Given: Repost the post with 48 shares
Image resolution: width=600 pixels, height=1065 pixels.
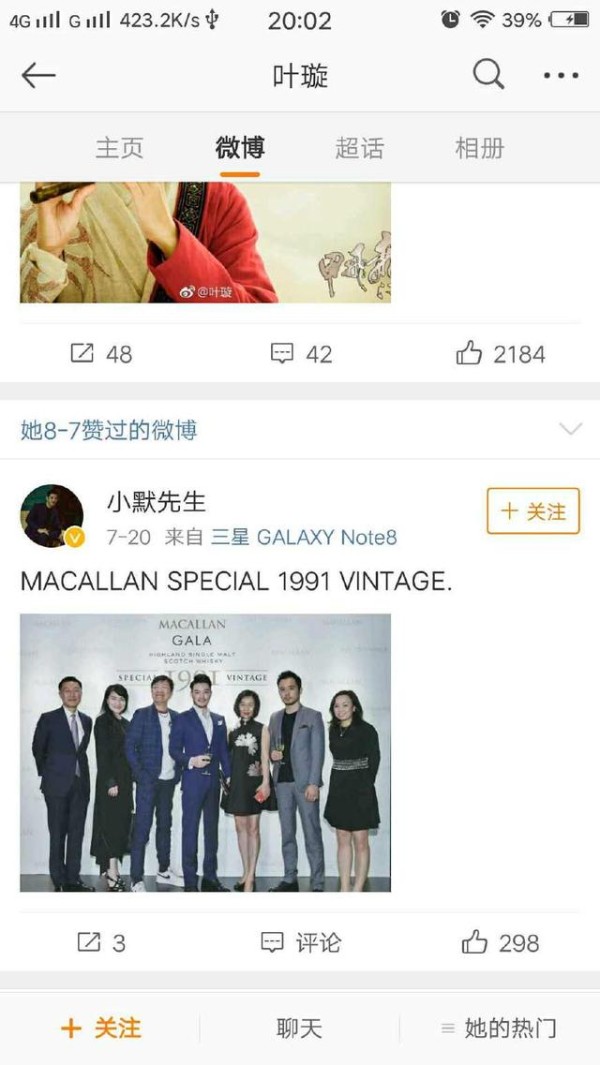Looking at the screenshot, I should pos(101,354).
